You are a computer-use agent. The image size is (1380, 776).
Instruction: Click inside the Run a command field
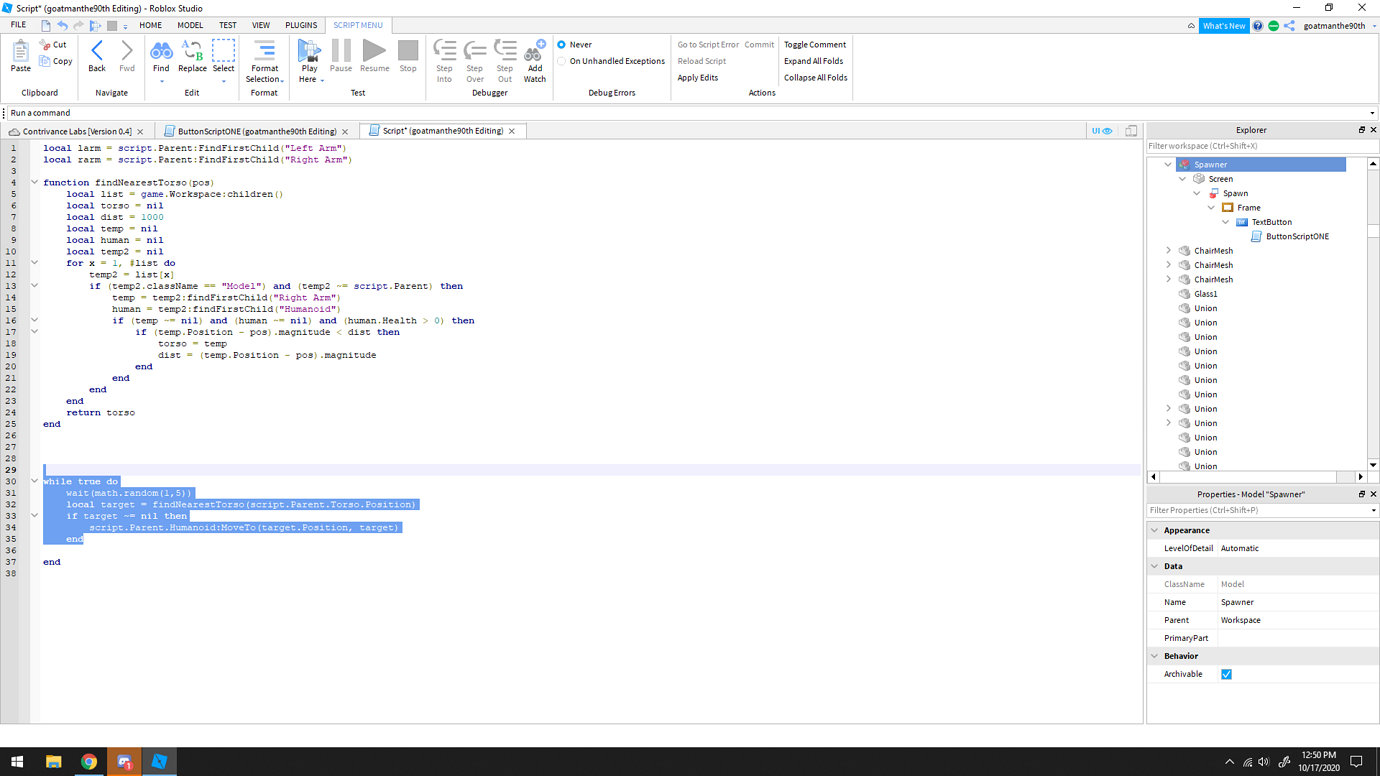400,112
